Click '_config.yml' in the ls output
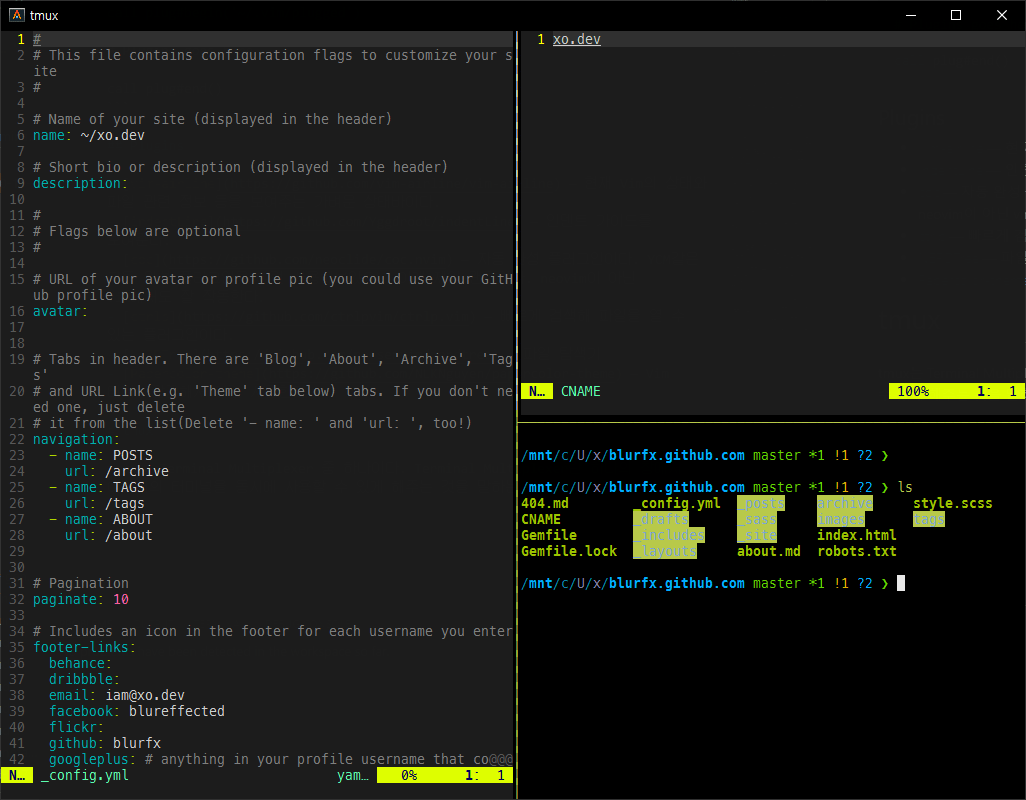 coord(677,504)
